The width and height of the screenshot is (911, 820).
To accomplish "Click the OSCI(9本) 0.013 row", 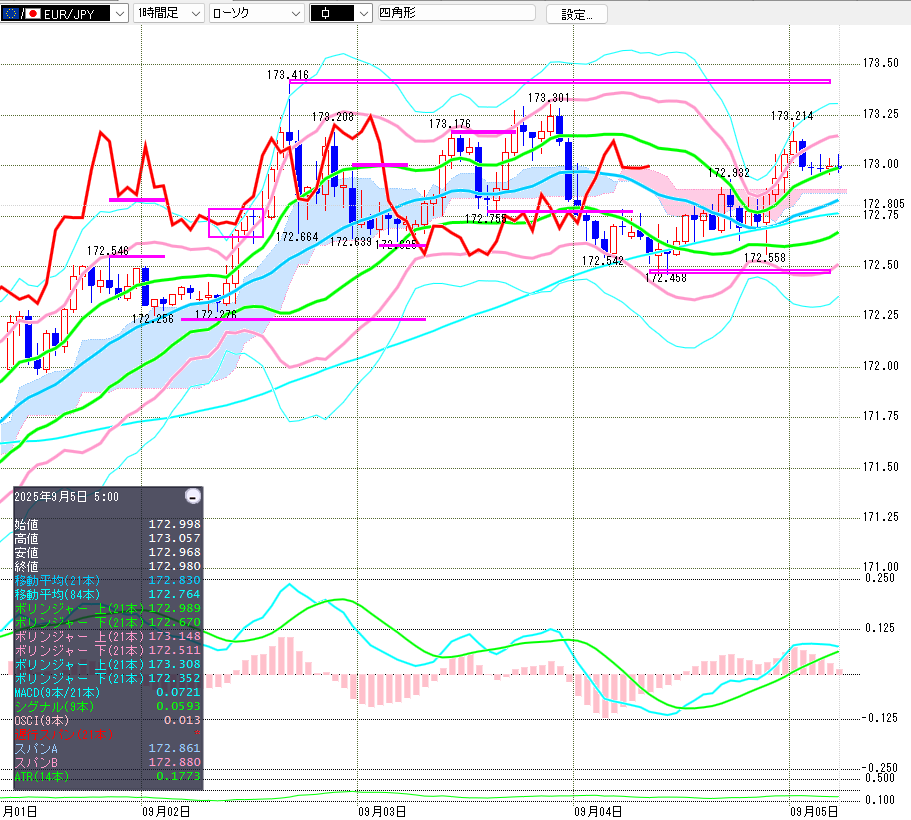I will coord(107,720).
